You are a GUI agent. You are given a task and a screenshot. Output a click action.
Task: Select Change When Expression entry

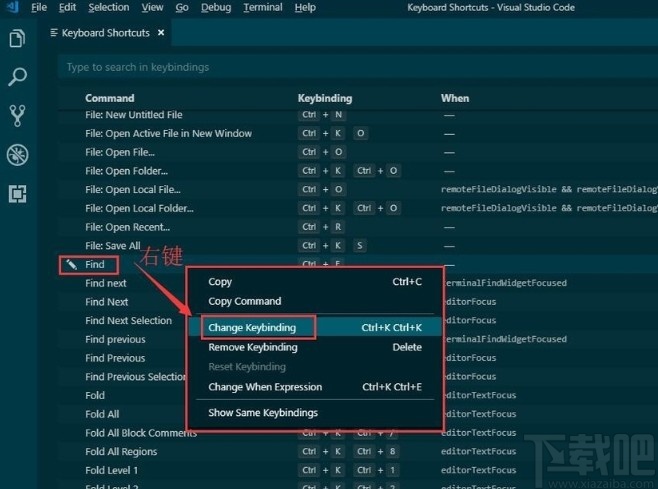315,387
